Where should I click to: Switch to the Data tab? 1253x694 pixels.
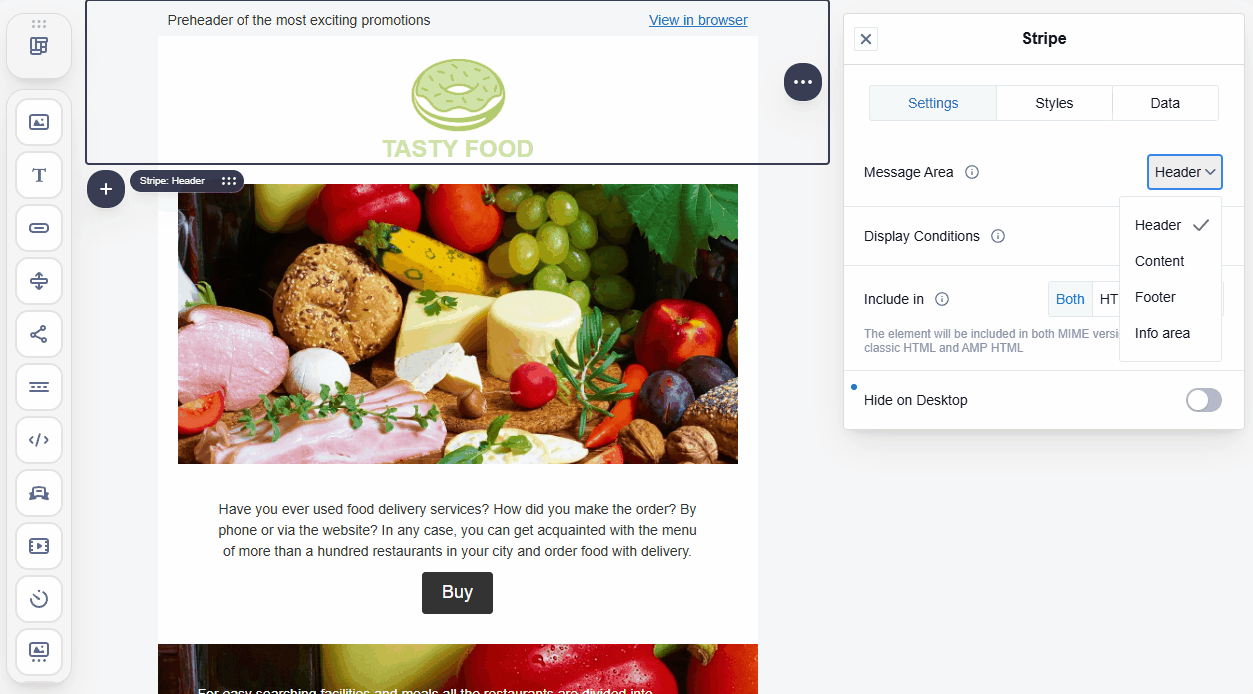[x=1165, y=103]
